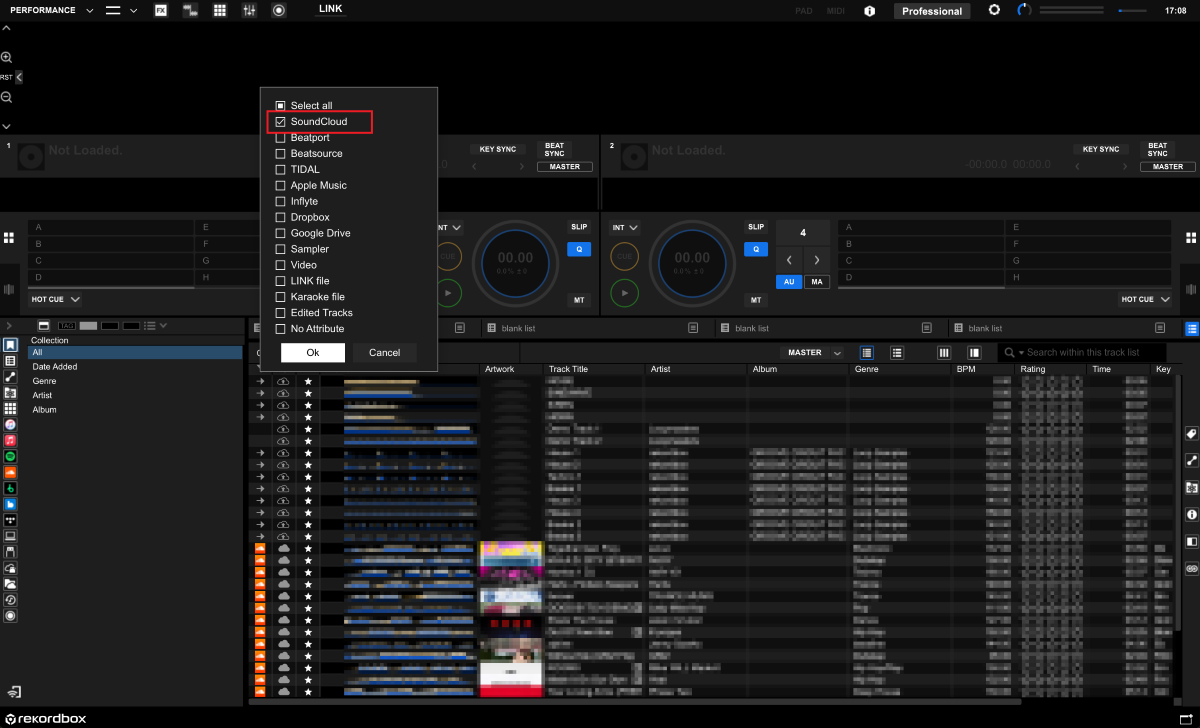Open the Beatsource source in sidebar
The image size is (1200, 728).
(10, 504)
